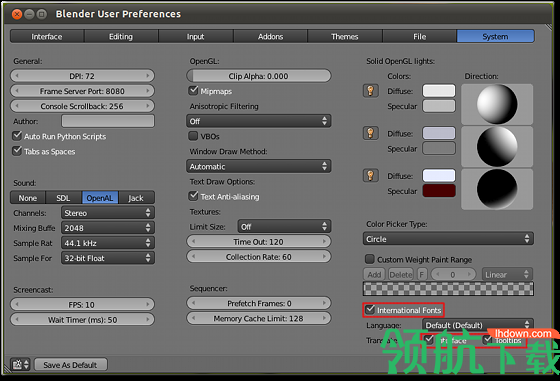Viewport: 560px width, 381px height.
Task: Select Jack sound device
Action: (x=136, y=198)
